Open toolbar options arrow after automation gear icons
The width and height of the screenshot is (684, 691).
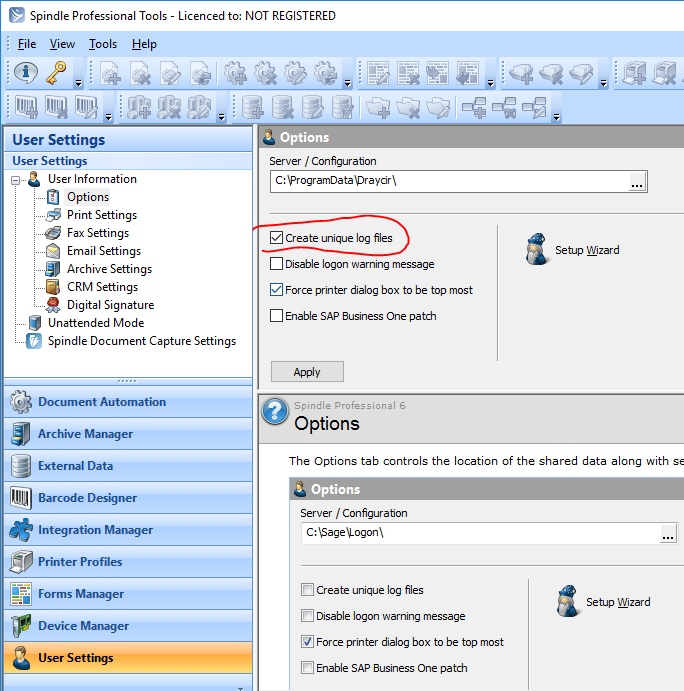348,83
